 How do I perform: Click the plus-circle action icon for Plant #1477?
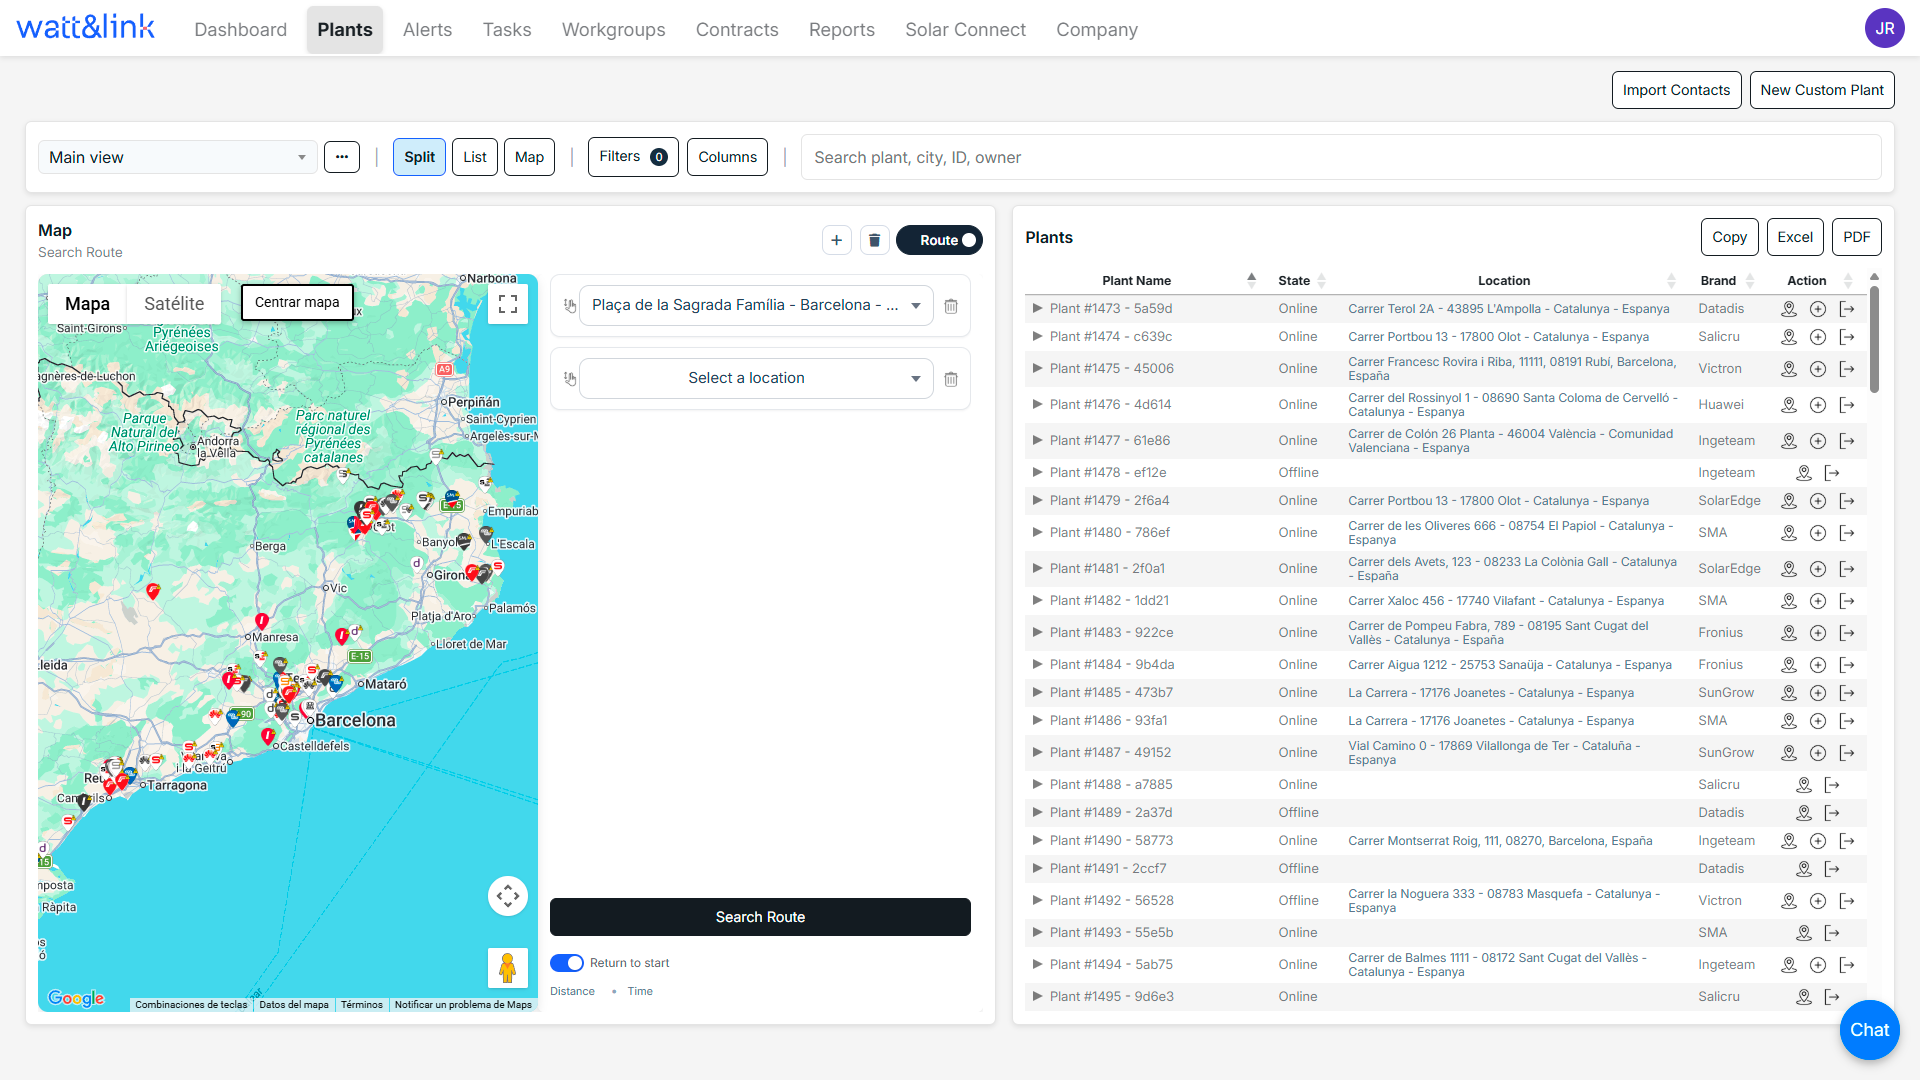[1818, 441]
